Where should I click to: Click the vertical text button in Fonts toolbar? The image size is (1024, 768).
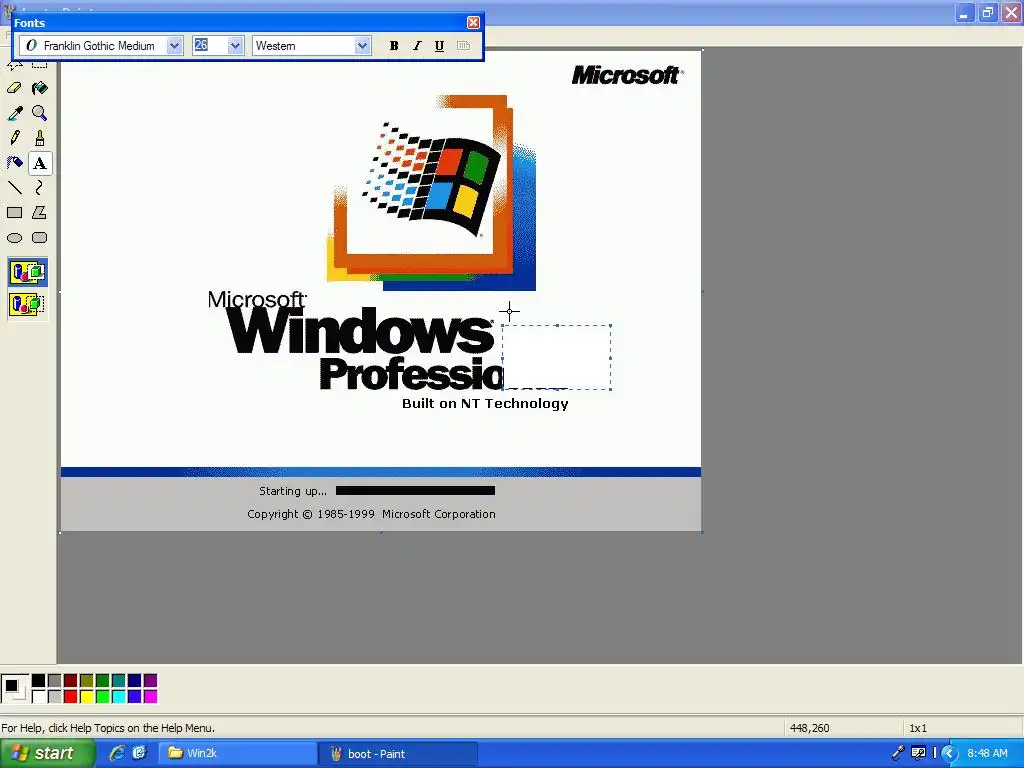click(463, 46)
